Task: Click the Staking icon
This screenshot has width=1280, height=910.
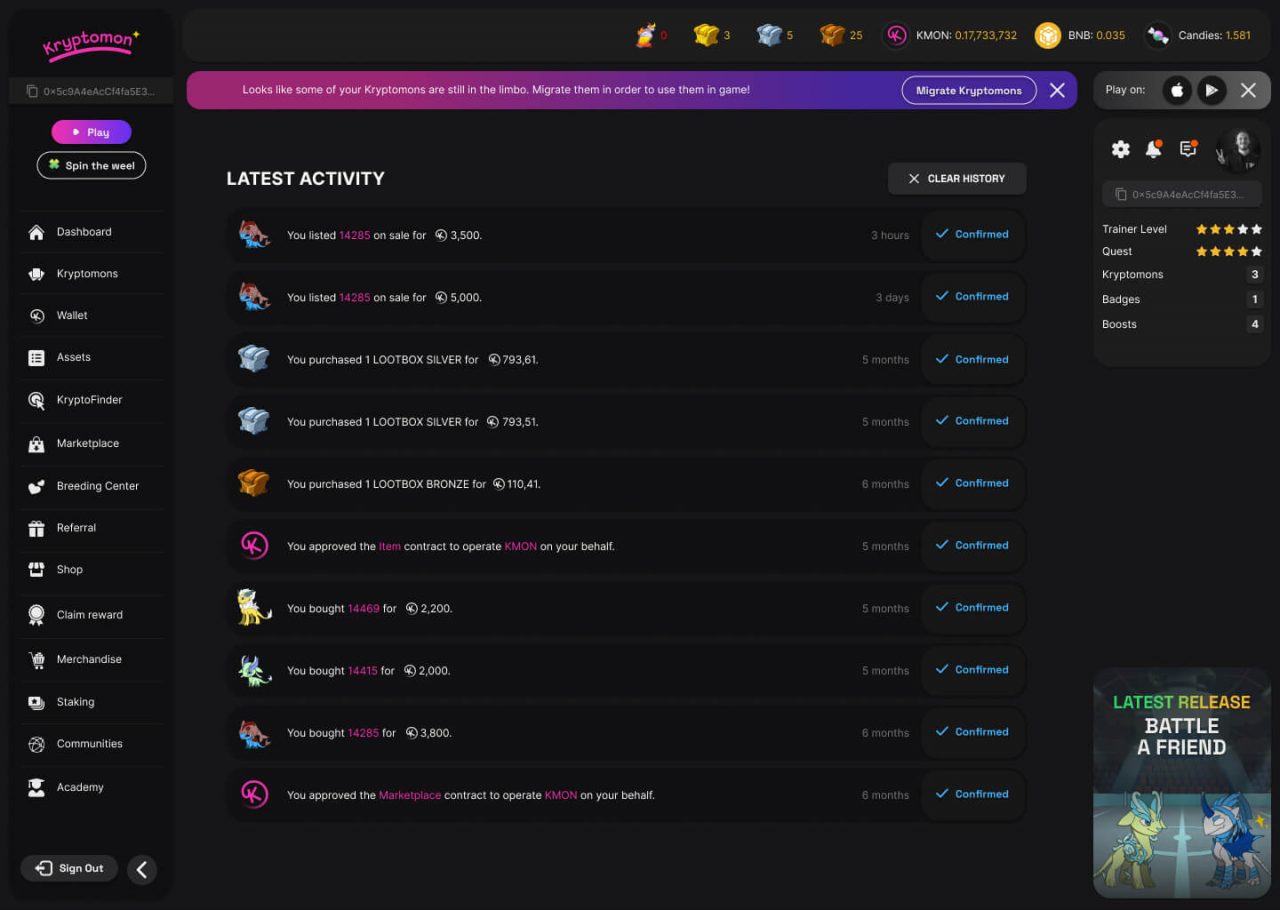Action: pyautogui.click(x=36, y=703)
